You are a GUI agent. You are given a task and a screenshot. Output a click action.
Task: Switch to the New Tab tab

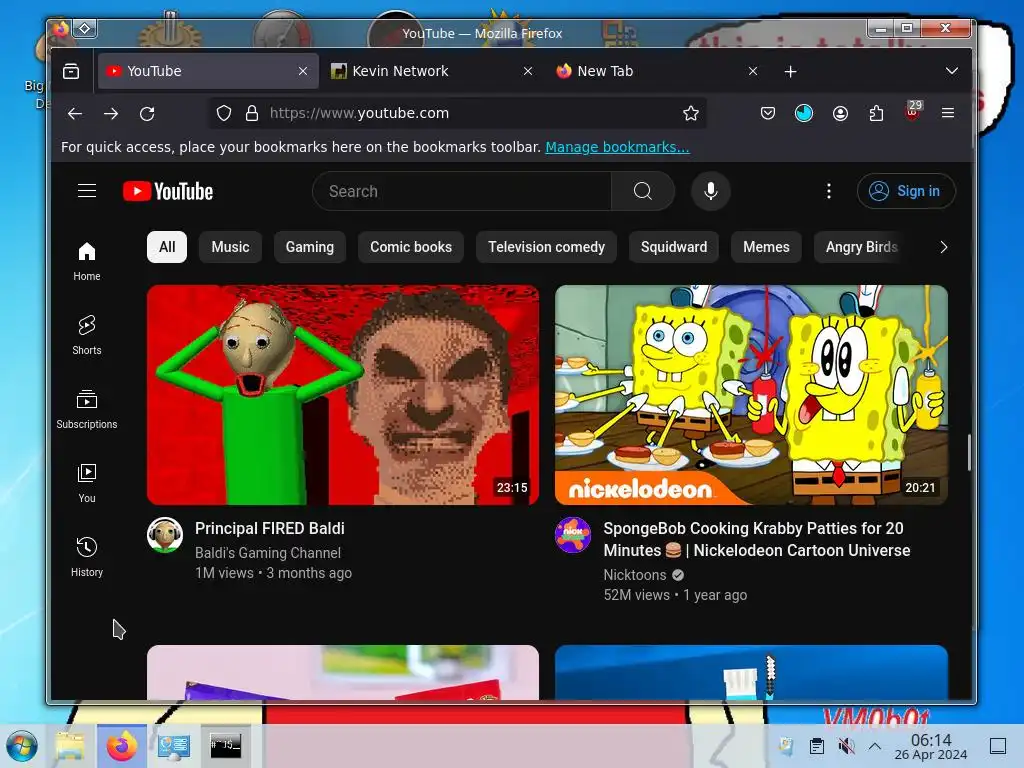pyautogui.click(x=655, y=71)
